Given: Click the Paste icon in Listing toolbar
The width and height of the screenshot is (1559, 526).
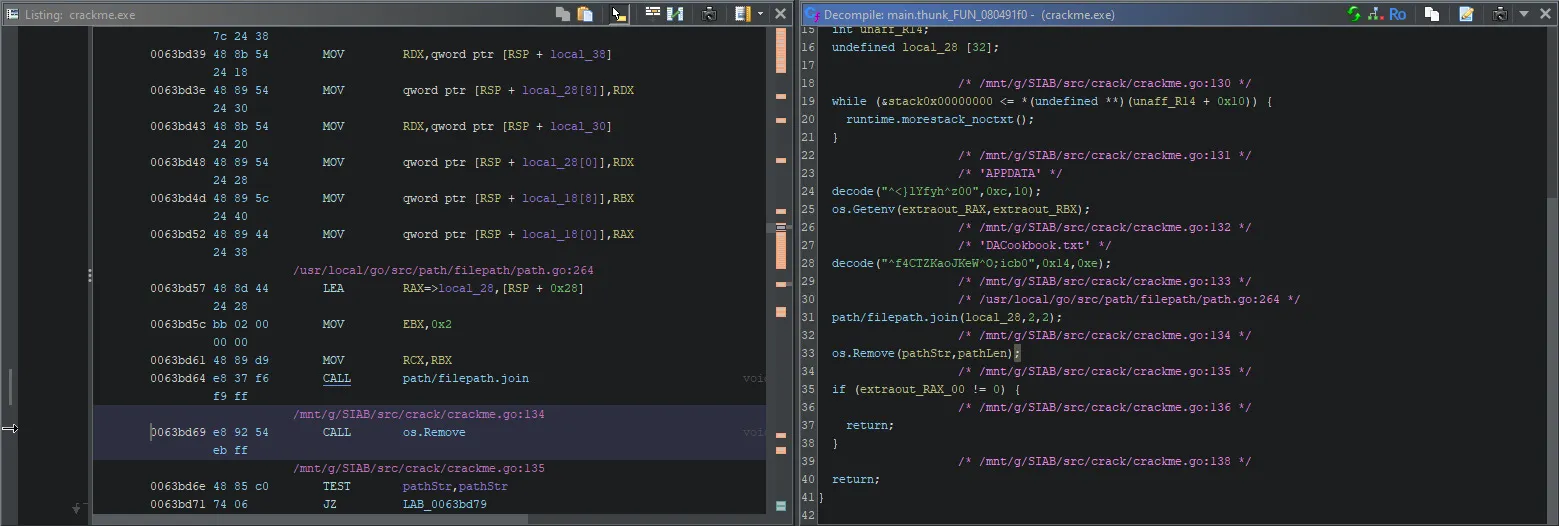Looking at the screenshot, I should pyautogui.click(x=586, y=14).
